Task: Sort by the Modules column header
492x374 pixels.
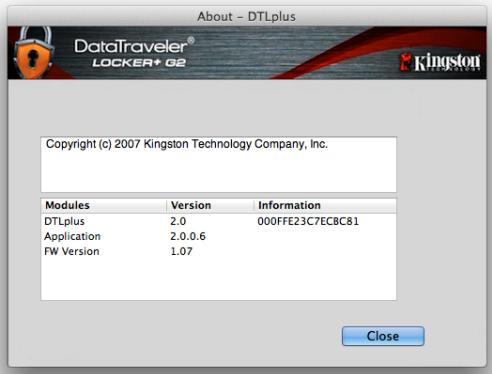Action: tap(104, 205)
